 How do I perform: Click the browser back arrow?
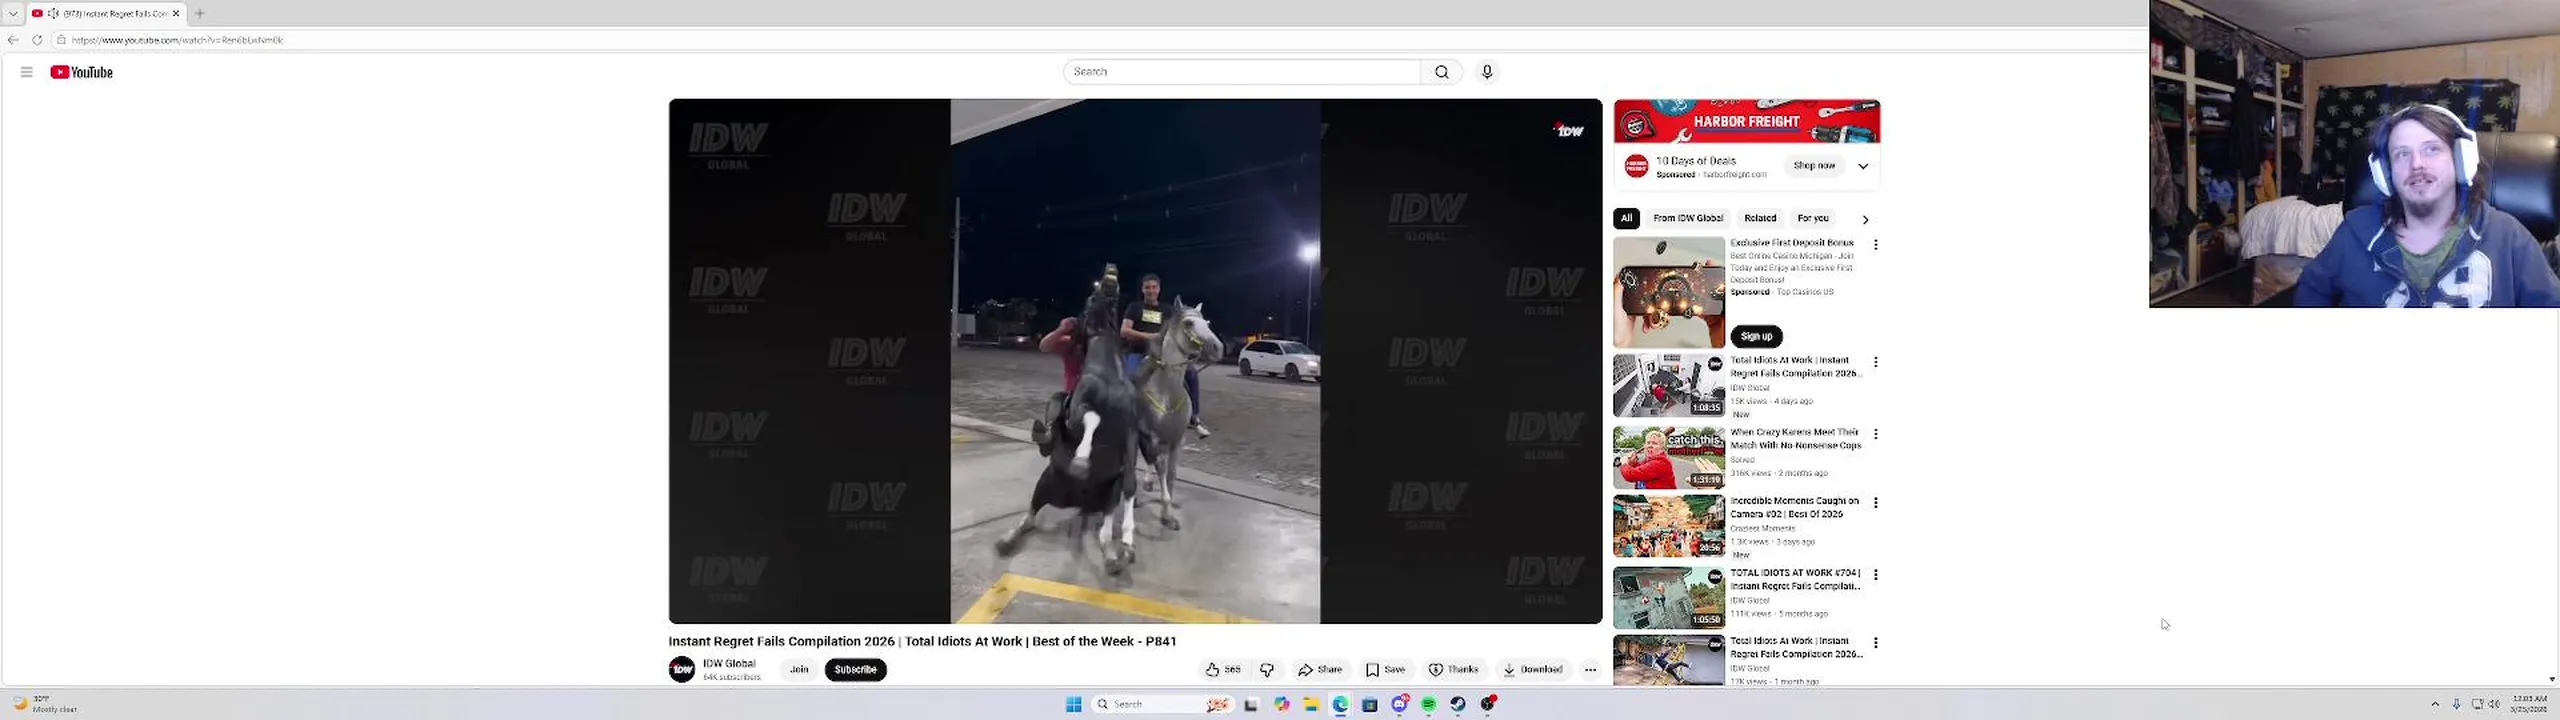point(13,40)
